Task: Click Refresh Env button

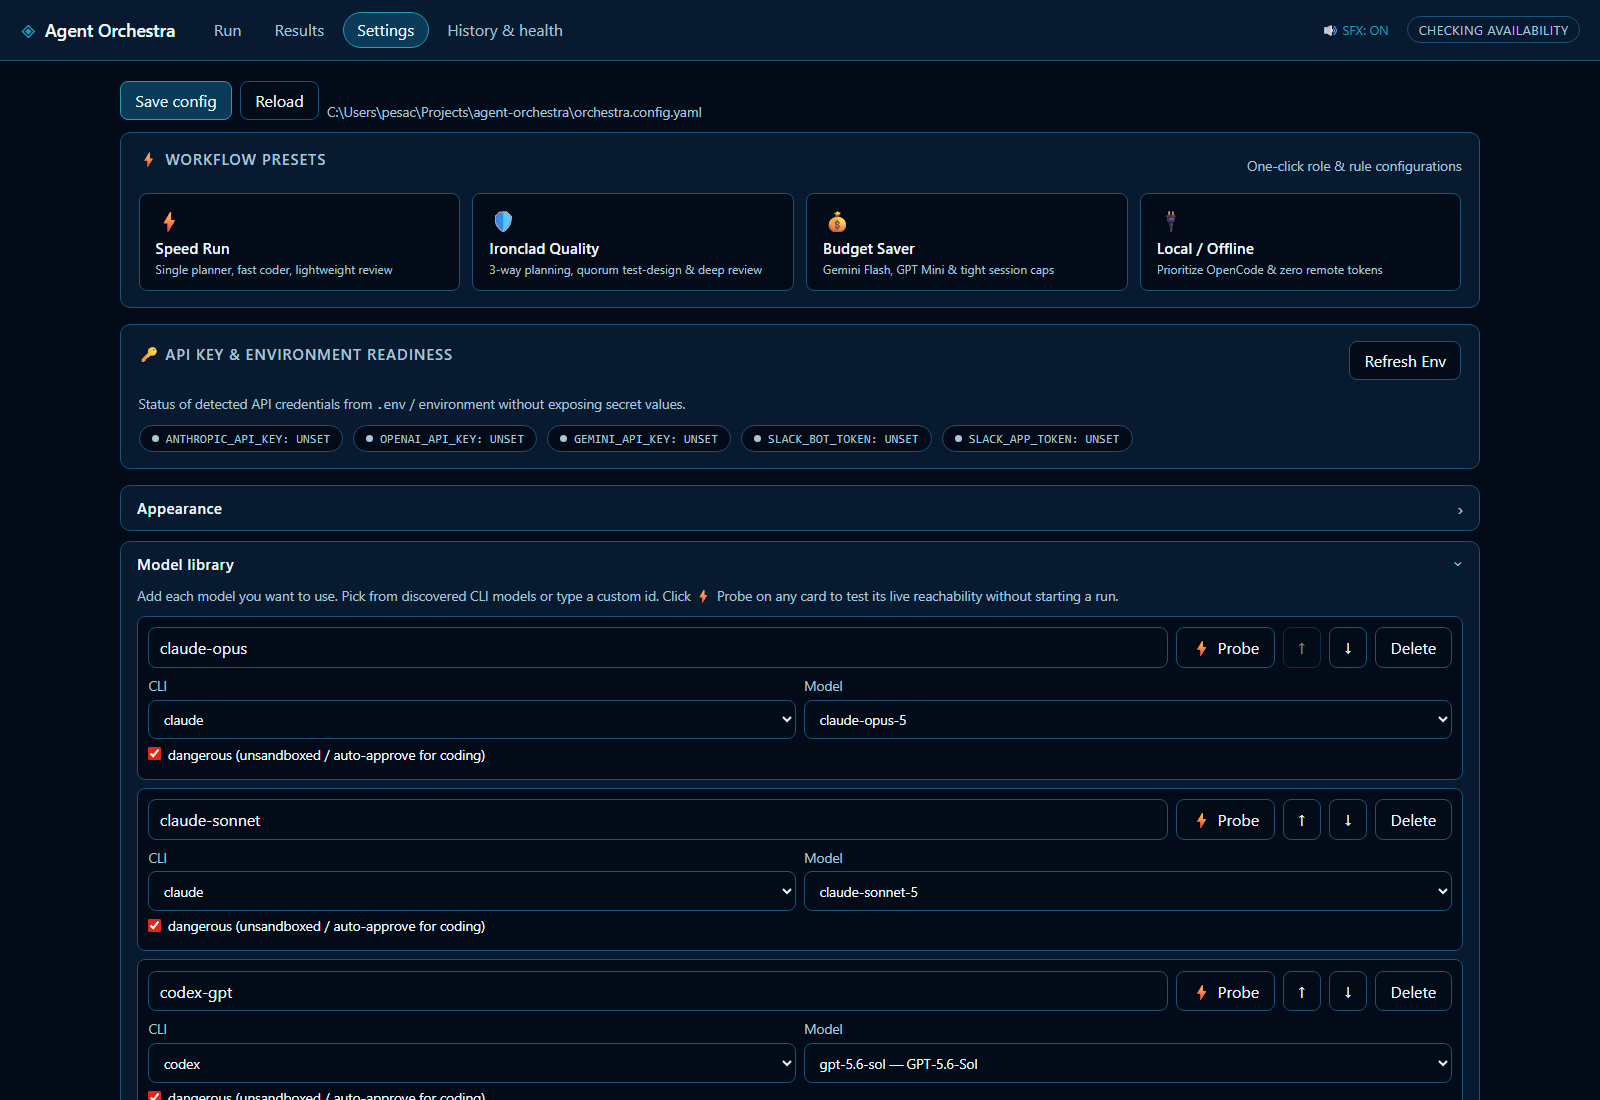Action: point(1405,361)
